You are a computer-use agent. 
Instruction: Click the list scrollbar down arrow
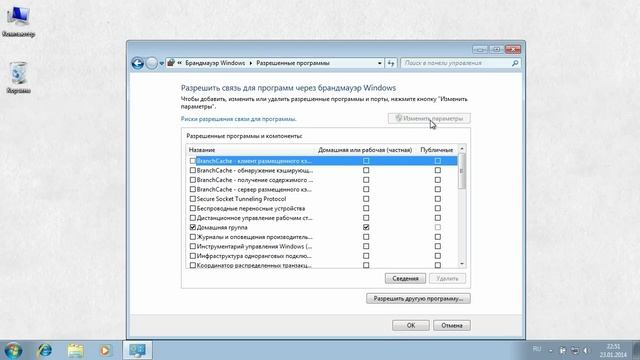(462, 264)
